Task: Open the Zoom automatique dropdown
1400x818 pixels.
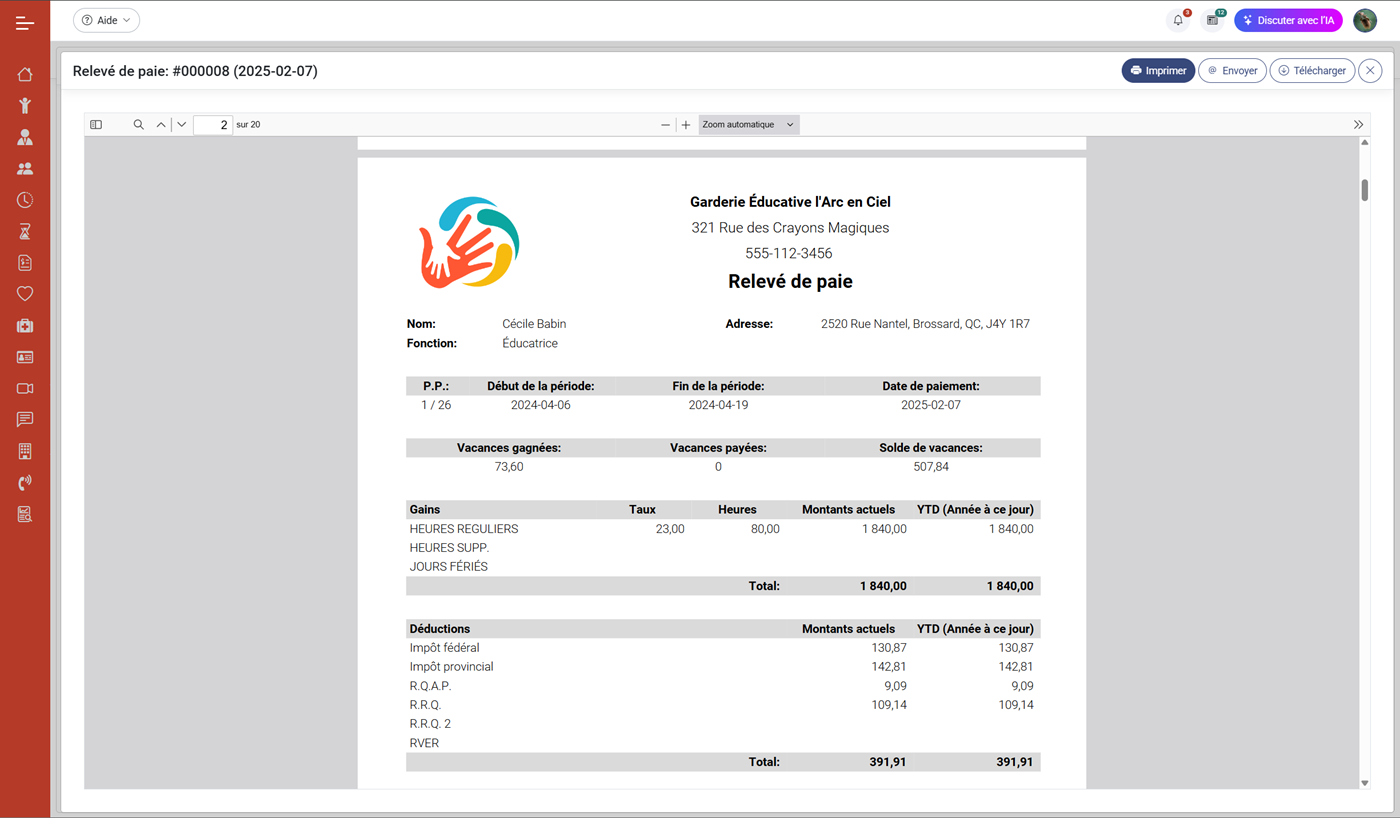Action: pos(748,125)
